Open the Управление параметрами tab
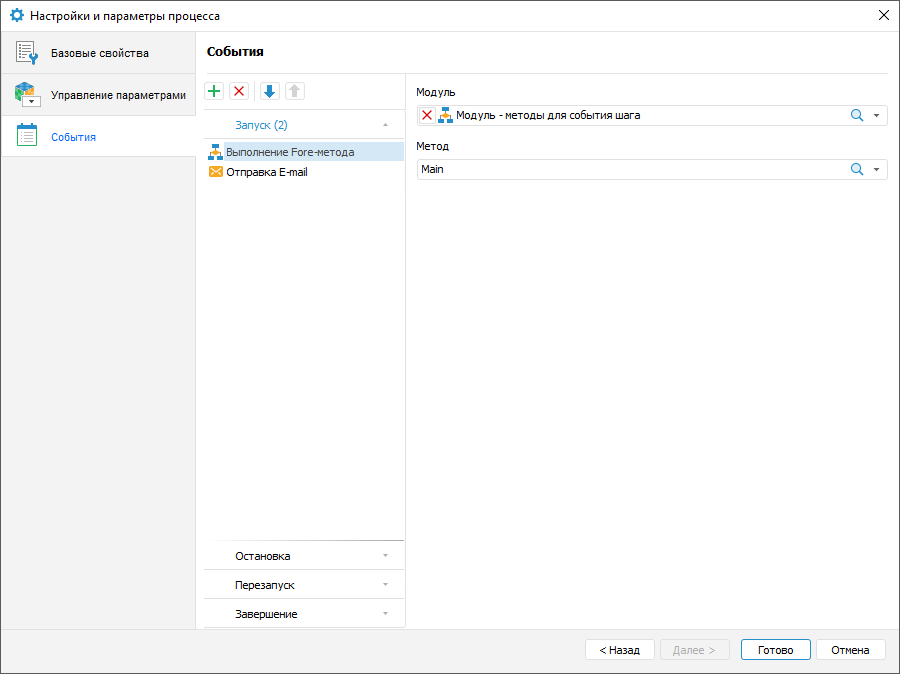The width and height of the screenshot is (900, 674). (x=98, y=95)
